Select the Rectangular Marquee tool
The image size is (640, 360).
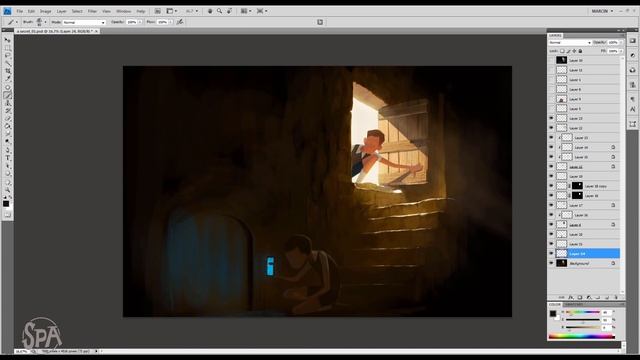click(x=7, y=48)
